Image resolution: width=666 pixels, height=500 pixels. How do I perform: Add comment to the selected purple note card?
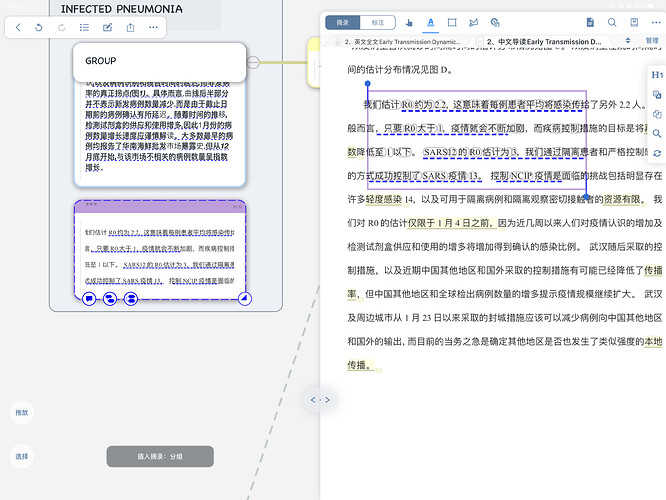tap(89, 299)
